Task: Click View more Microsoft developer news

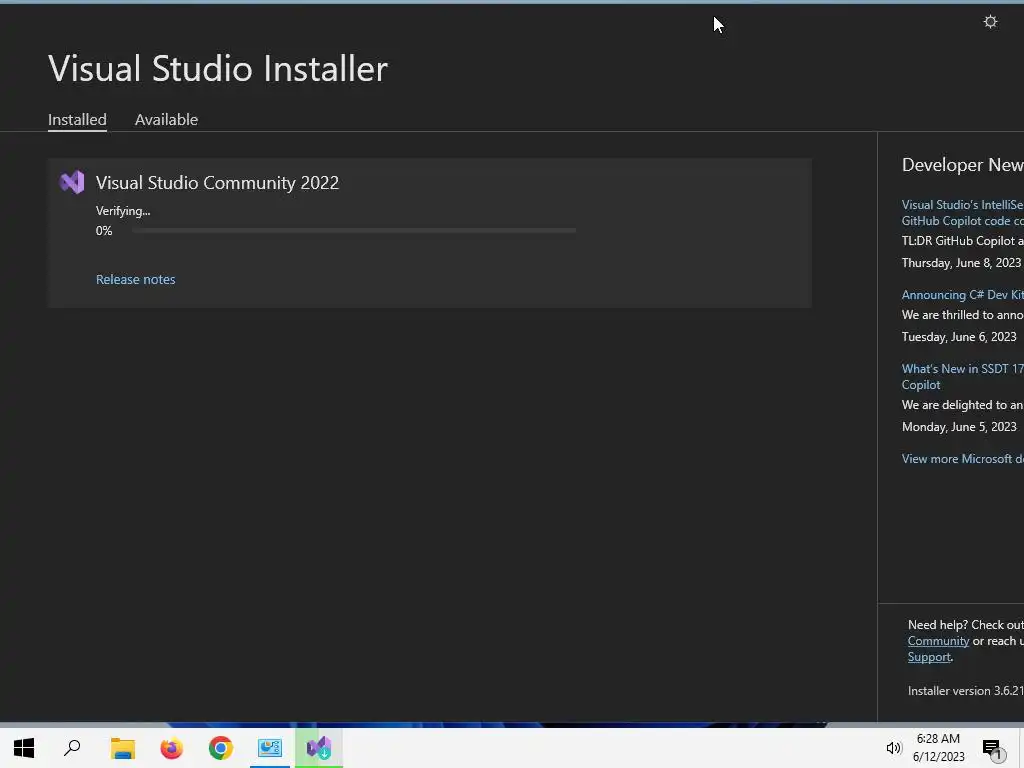Action: 963,459
